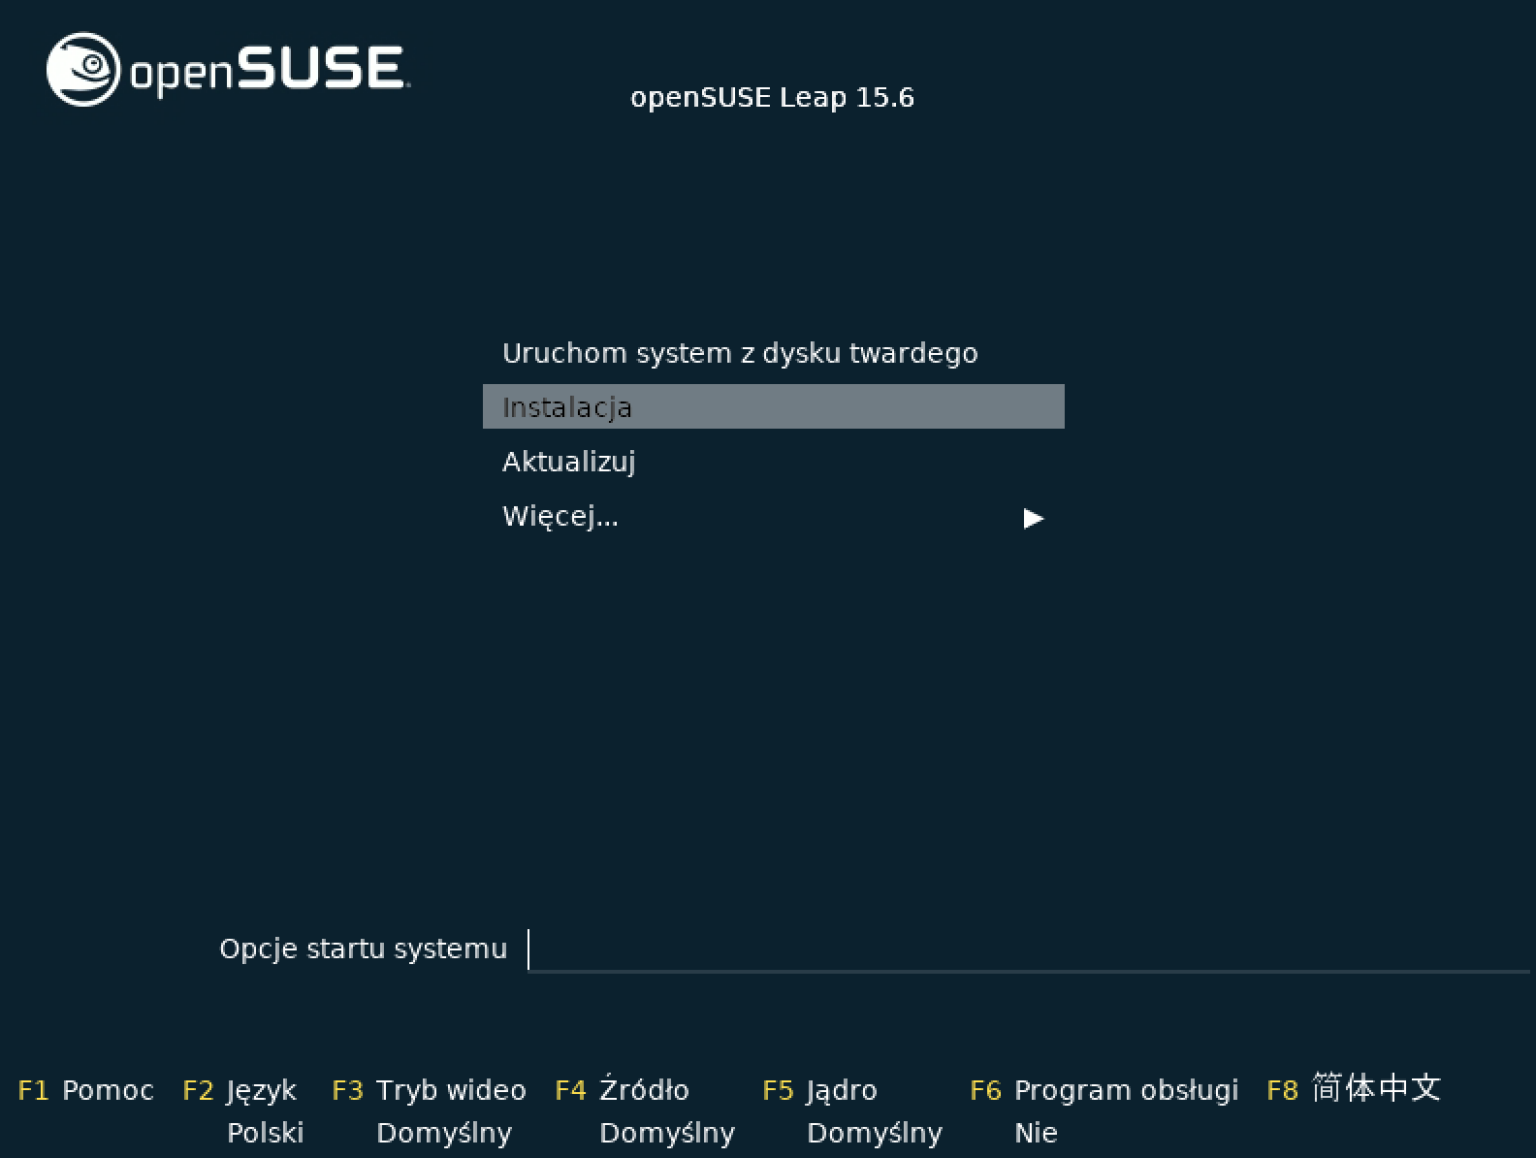Select the Aktualizuj boot option

569,462
